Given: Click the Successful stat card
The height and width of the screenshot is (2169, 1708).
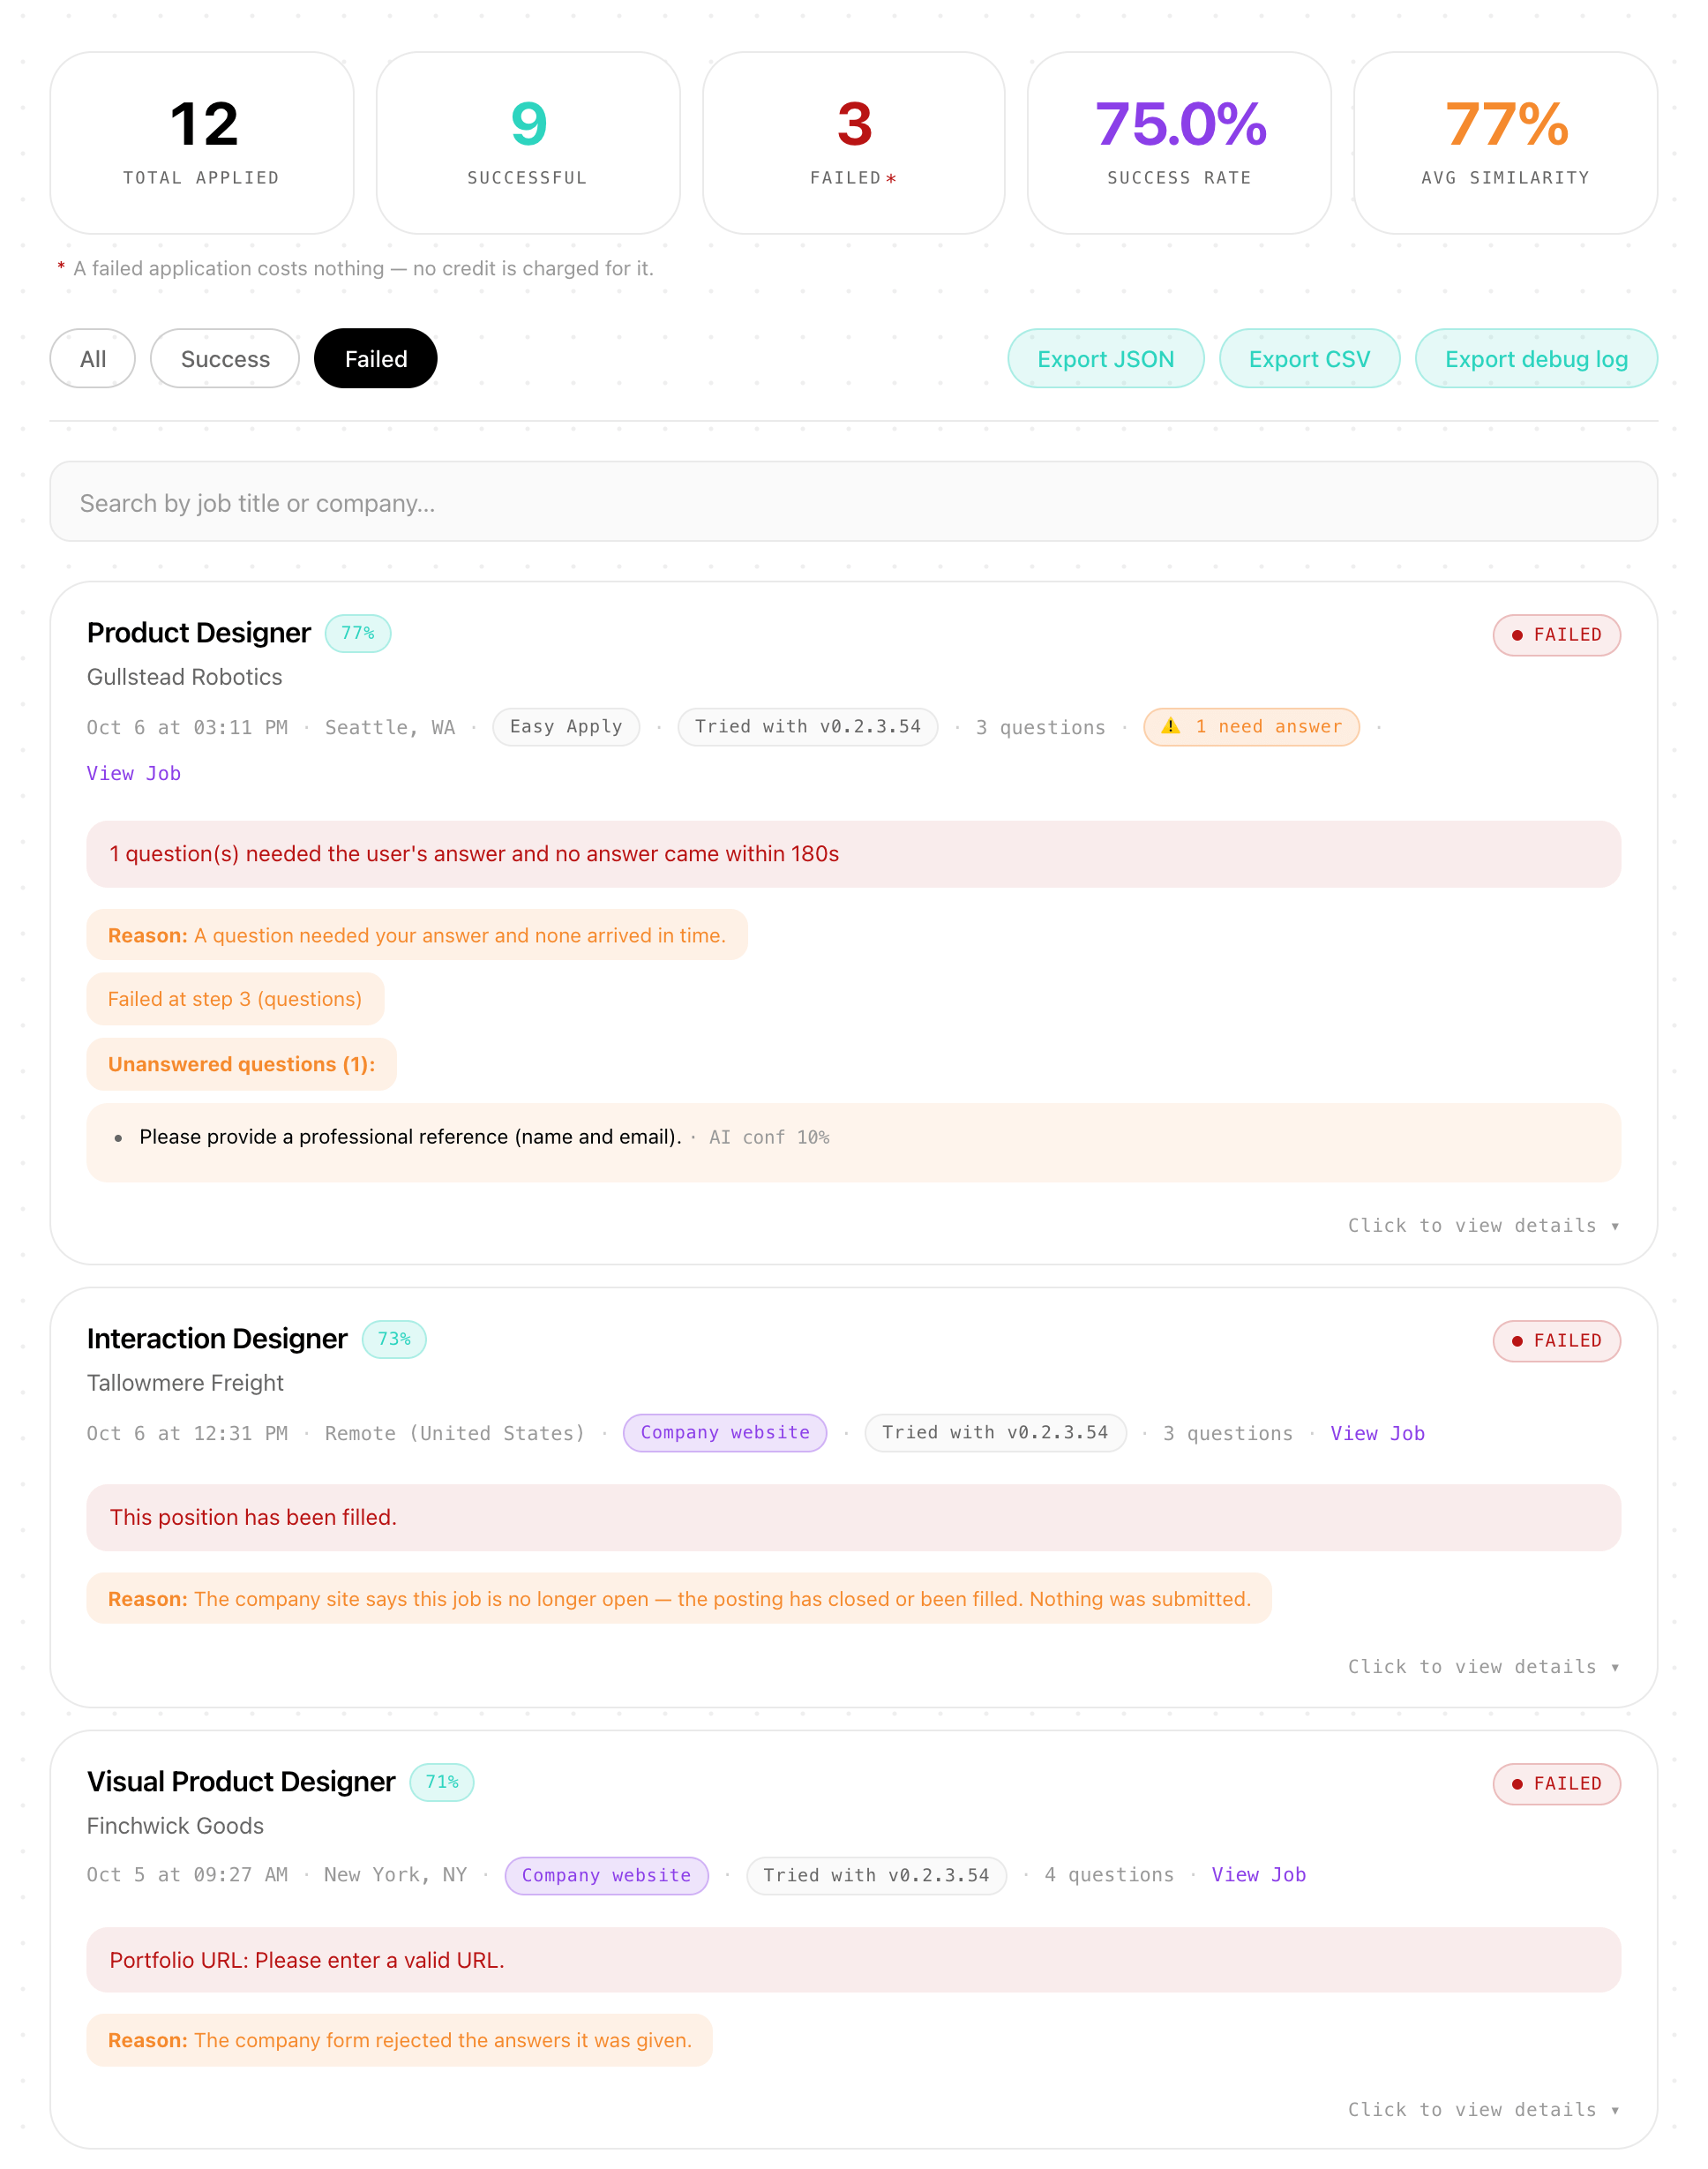Looking at the screenshot, I should (528, 143).
